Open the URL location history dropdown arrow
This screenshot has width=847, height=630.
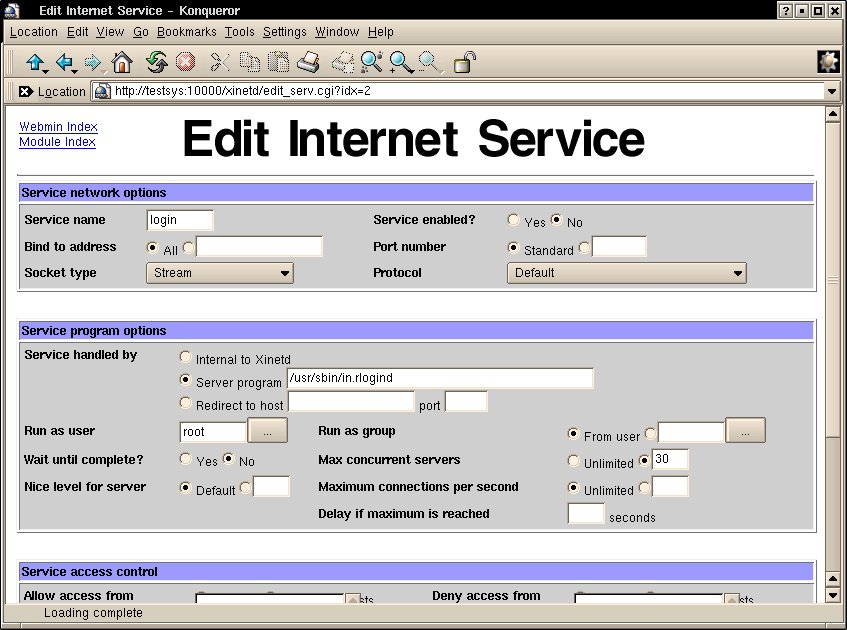[832, 91]
